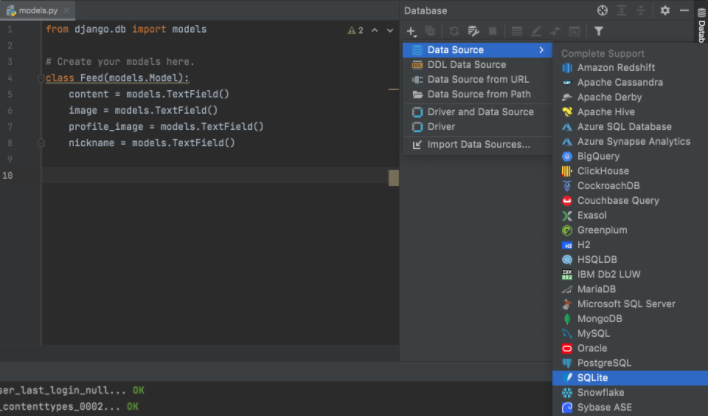Click the table view icon in Database toolbar
Image resolution: width=708 pixels, height=416 pixels.
[517, 31]
